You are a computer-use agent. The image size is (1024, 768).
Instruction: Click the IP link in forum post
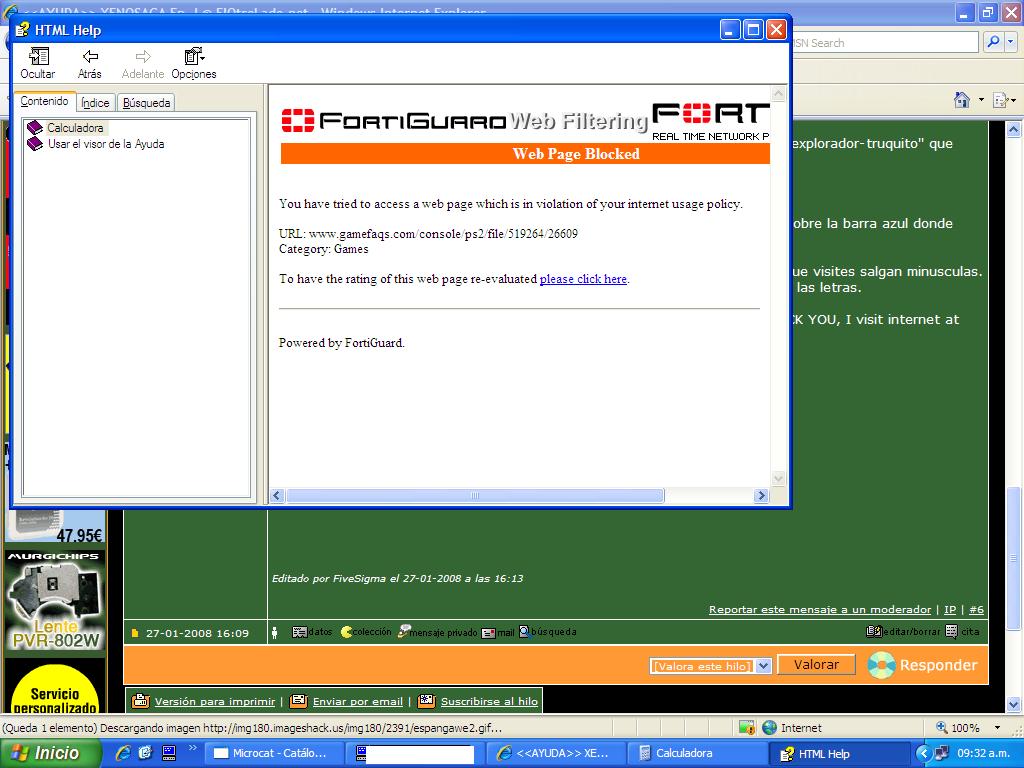pyautogui.click(x=950, y=609)
